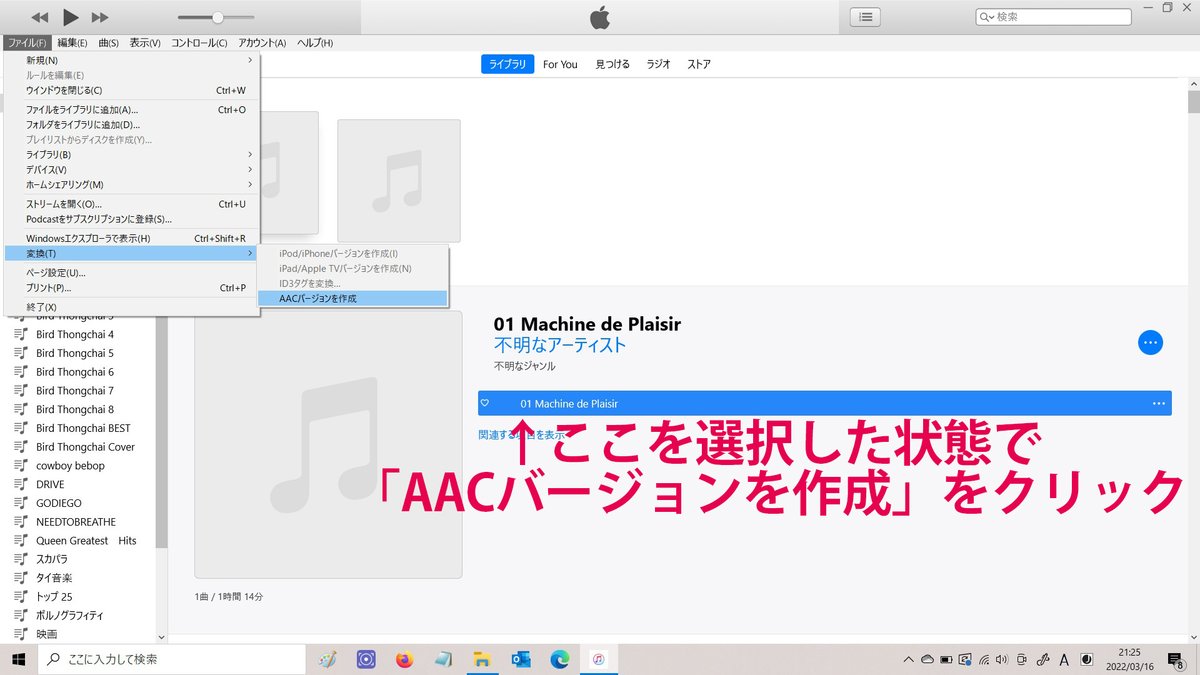Viewport: 1200px width, 675px height.
Task: Choose ウインドウを閉じる(C) menu item
Action: pyautogui.click(x=131, y=90)
